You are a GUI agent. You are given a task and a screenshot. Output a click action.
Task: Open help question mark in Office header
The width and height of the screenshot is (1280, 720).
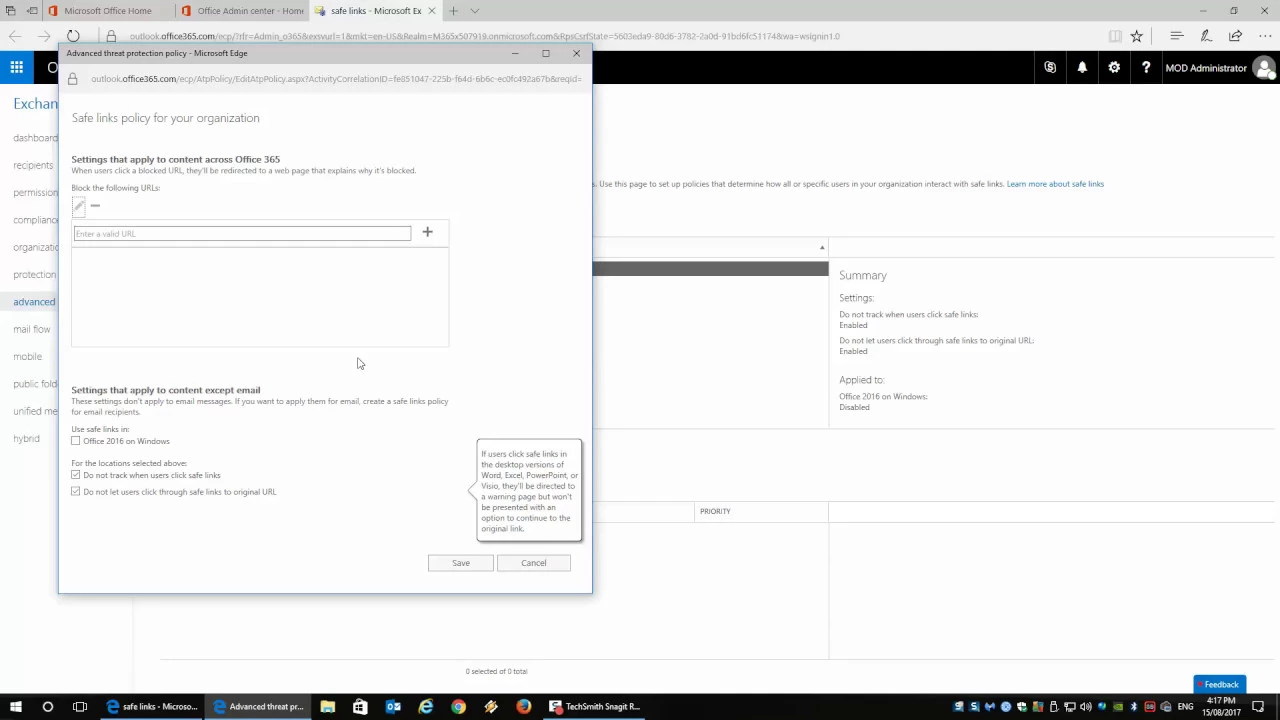(x=1146, y=68)
